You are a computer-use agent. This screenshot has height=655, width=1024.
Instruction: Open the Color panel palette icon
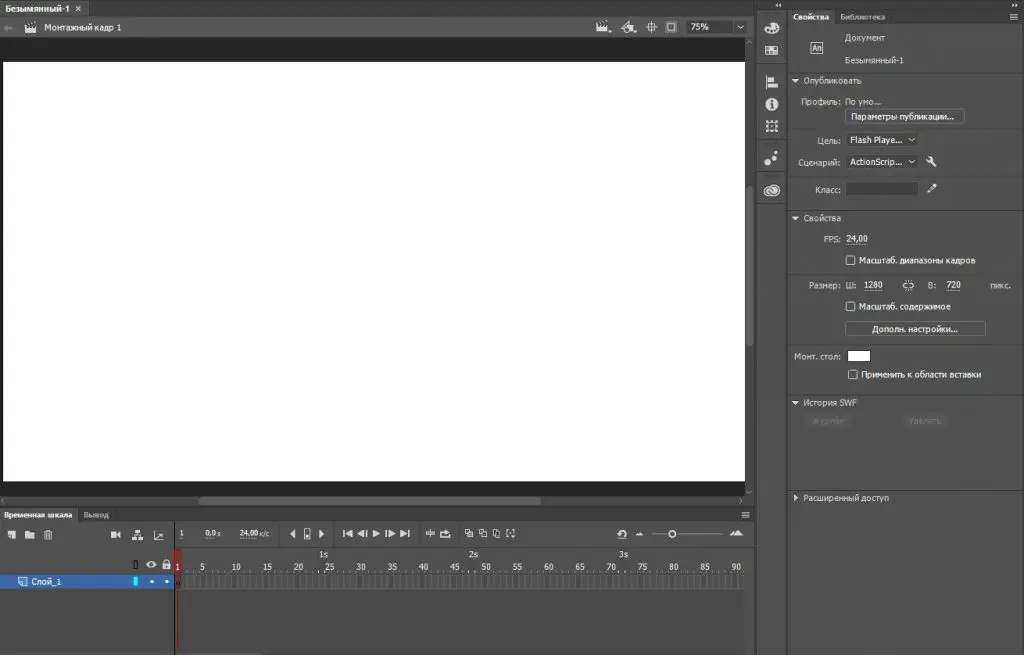[x=771, y=28]
